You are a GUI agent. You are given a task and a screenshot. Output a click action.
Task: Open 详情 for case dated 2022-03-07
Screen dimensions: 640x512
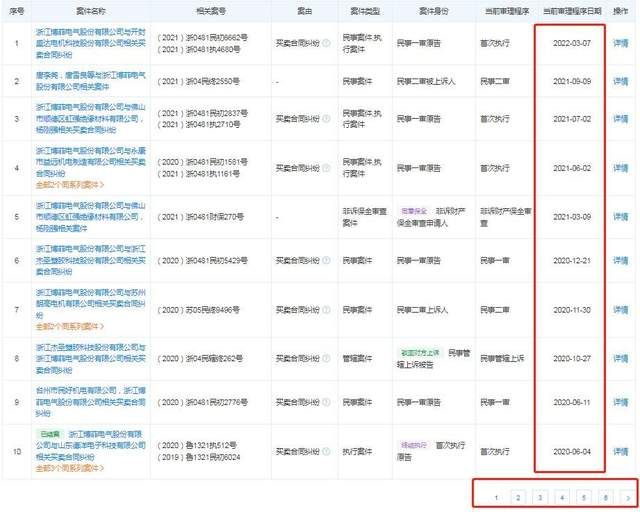pyautogui.click(x=621, y=43)
